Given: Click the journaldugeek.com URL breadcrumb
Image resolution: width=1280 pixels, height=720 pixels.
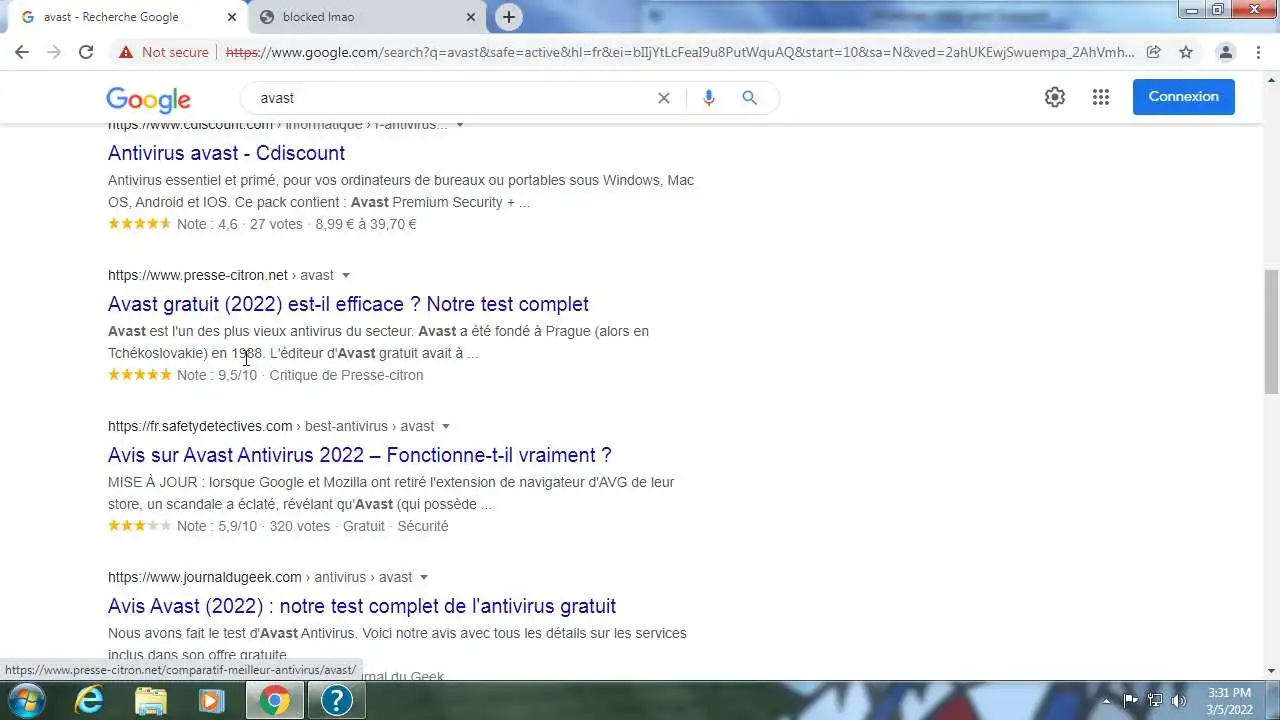Looking at the screenshot, I should coord(260,577).
